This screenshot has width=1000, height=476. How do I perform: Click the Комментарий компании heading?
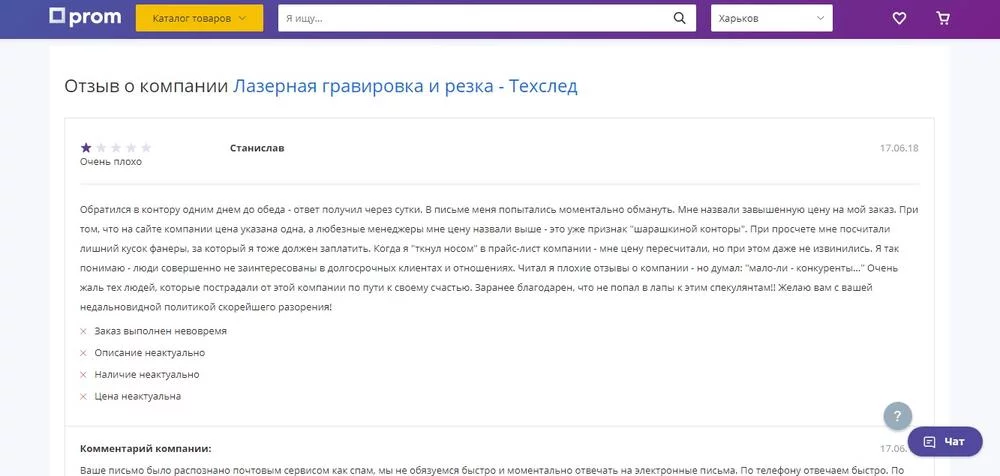tap(145, 449)
